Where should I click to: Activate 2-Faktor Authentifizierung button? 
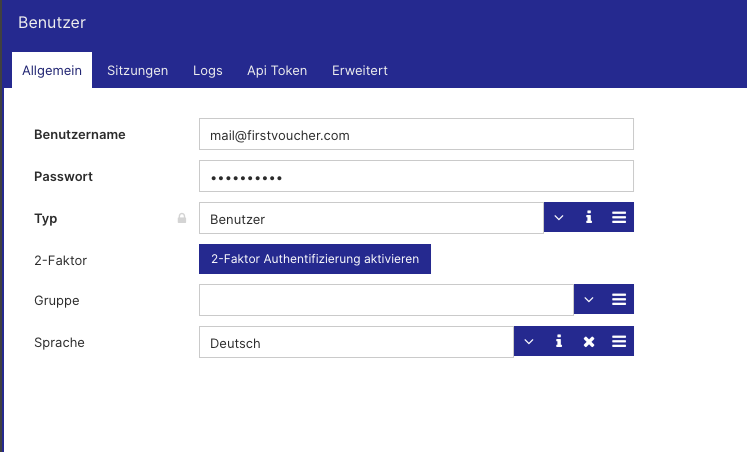click(315, 259)
